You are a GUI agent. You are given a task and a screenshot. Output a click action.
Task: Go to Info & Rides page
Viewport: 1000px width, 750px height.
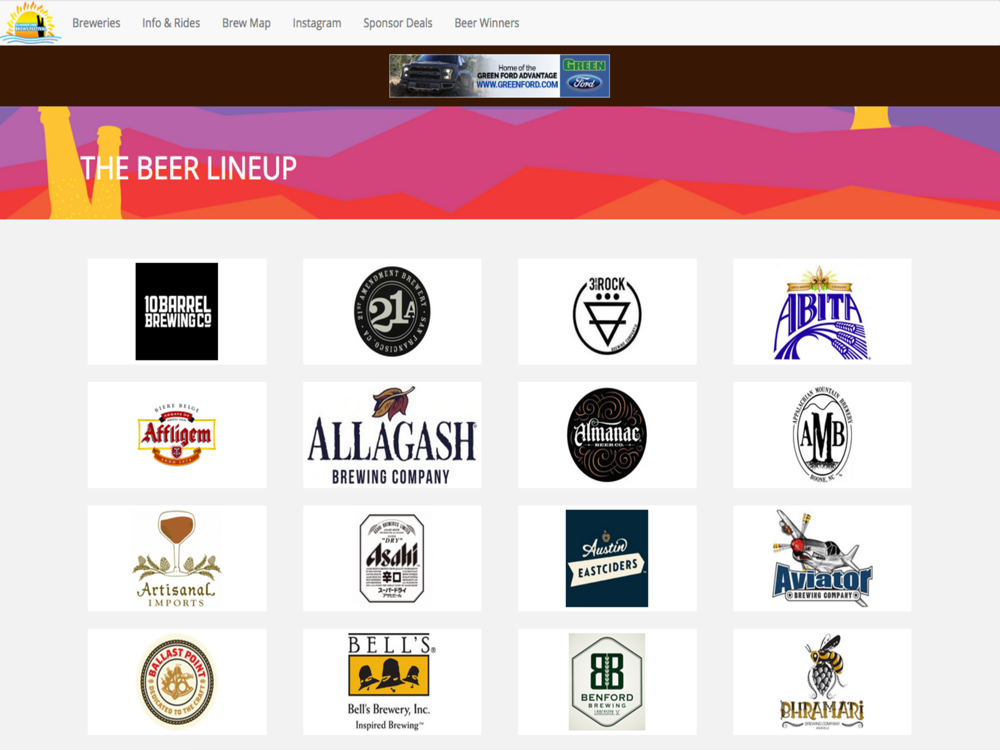[x=171, y=23]
